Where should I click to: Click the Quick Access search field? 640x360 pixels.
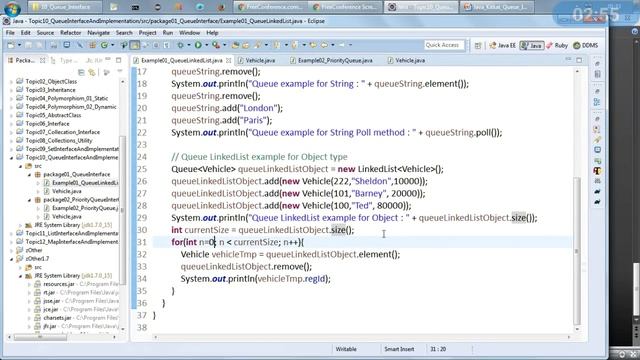coord(444,45)
